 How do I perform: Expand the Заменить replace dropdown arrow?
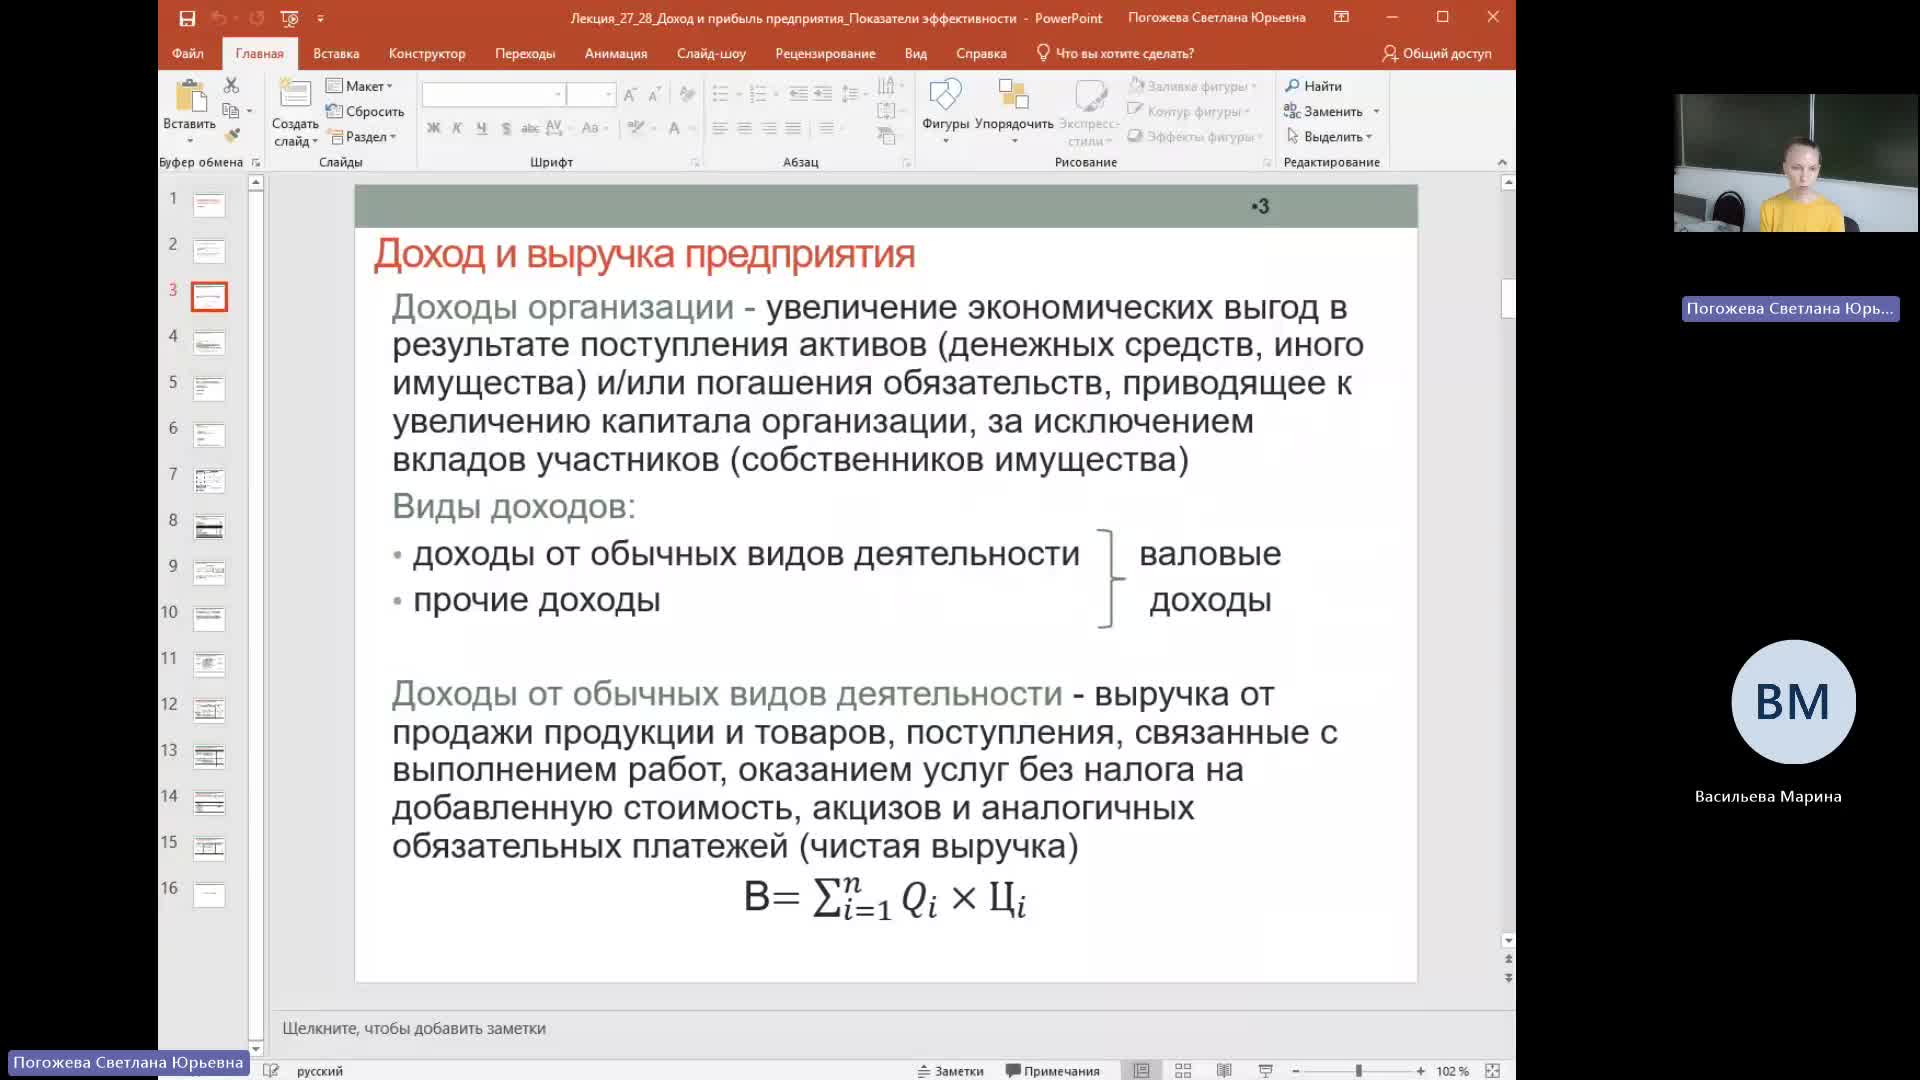[1376, 111]
